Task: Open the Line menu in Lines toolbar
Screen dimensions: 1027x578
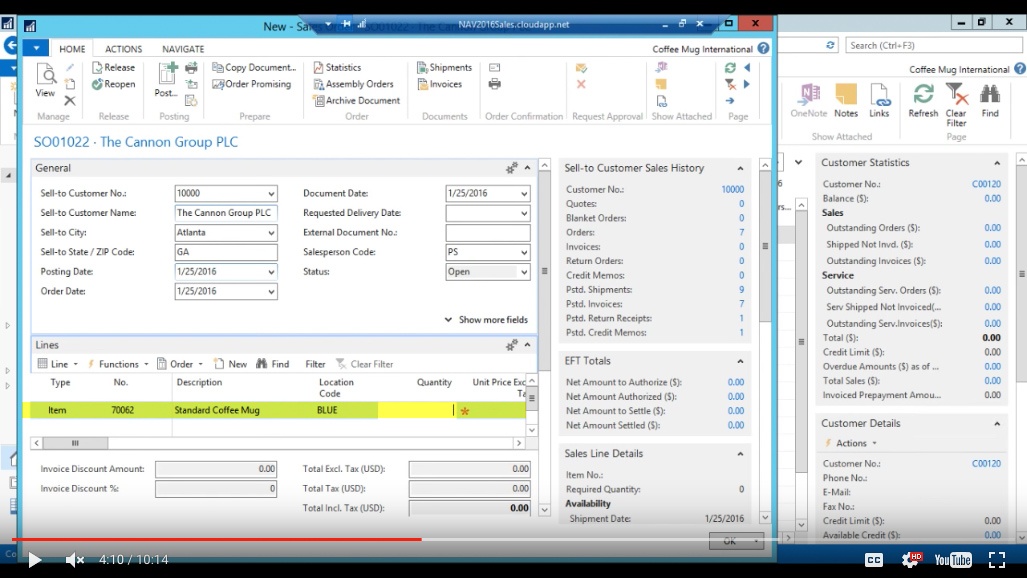Action: click(x=58, y=364)
